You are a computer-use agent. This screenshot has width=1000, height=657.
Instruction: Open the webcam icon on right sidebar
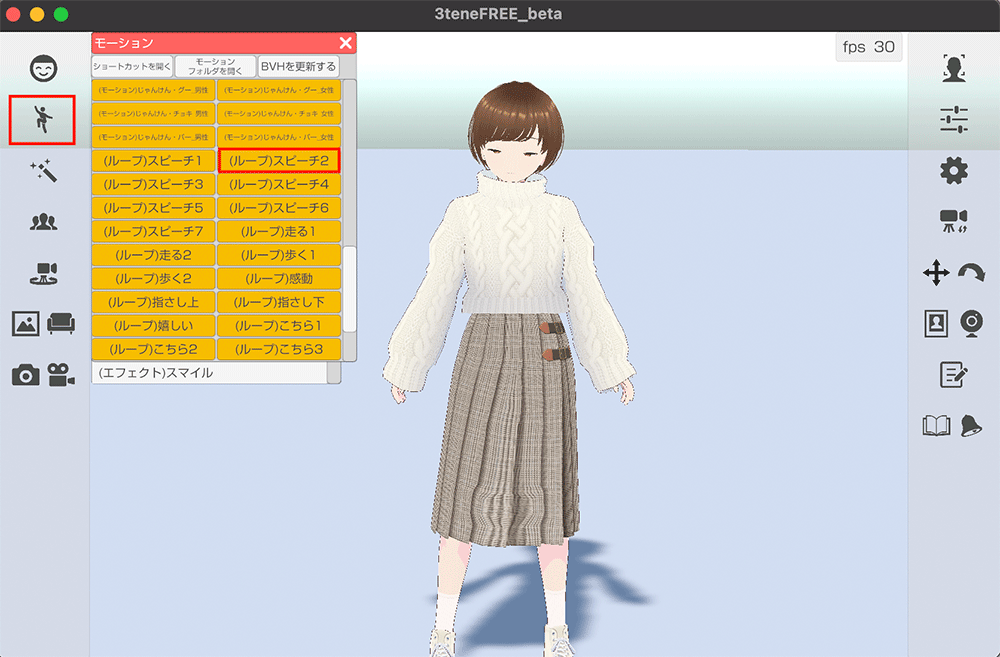[x=974, y=322]
